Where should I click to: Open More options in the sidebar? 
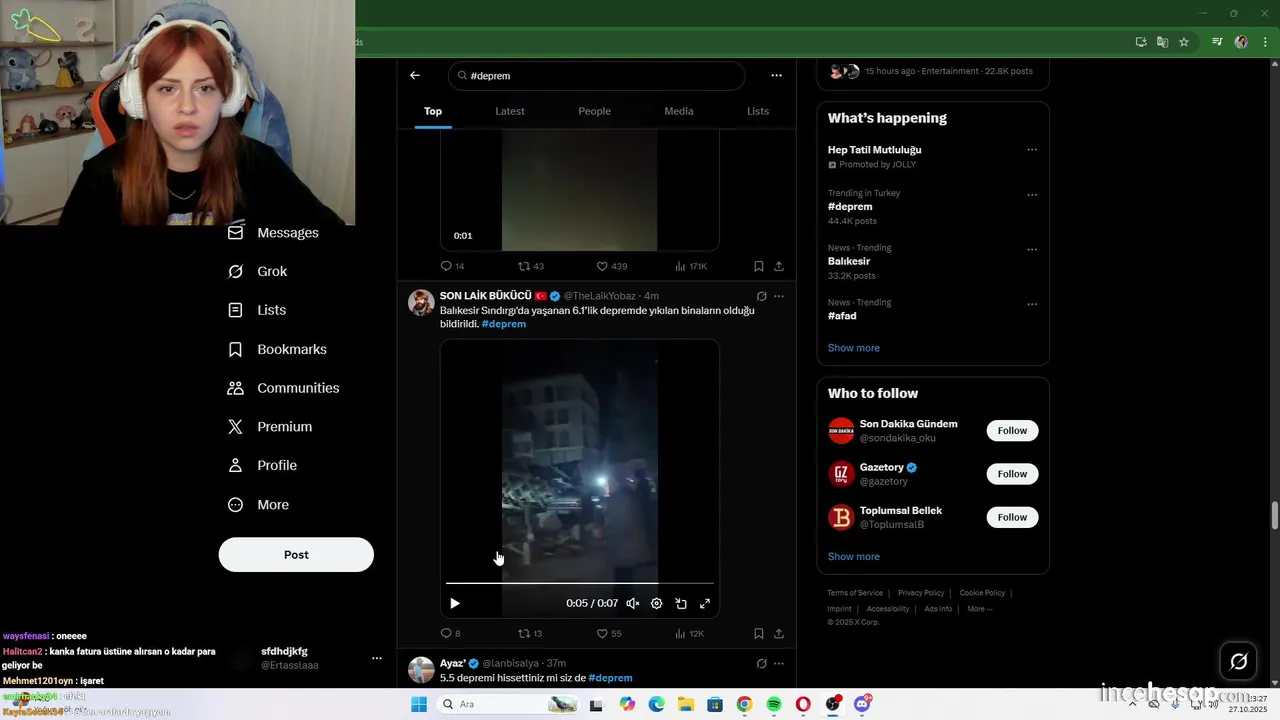pos(258,505)
